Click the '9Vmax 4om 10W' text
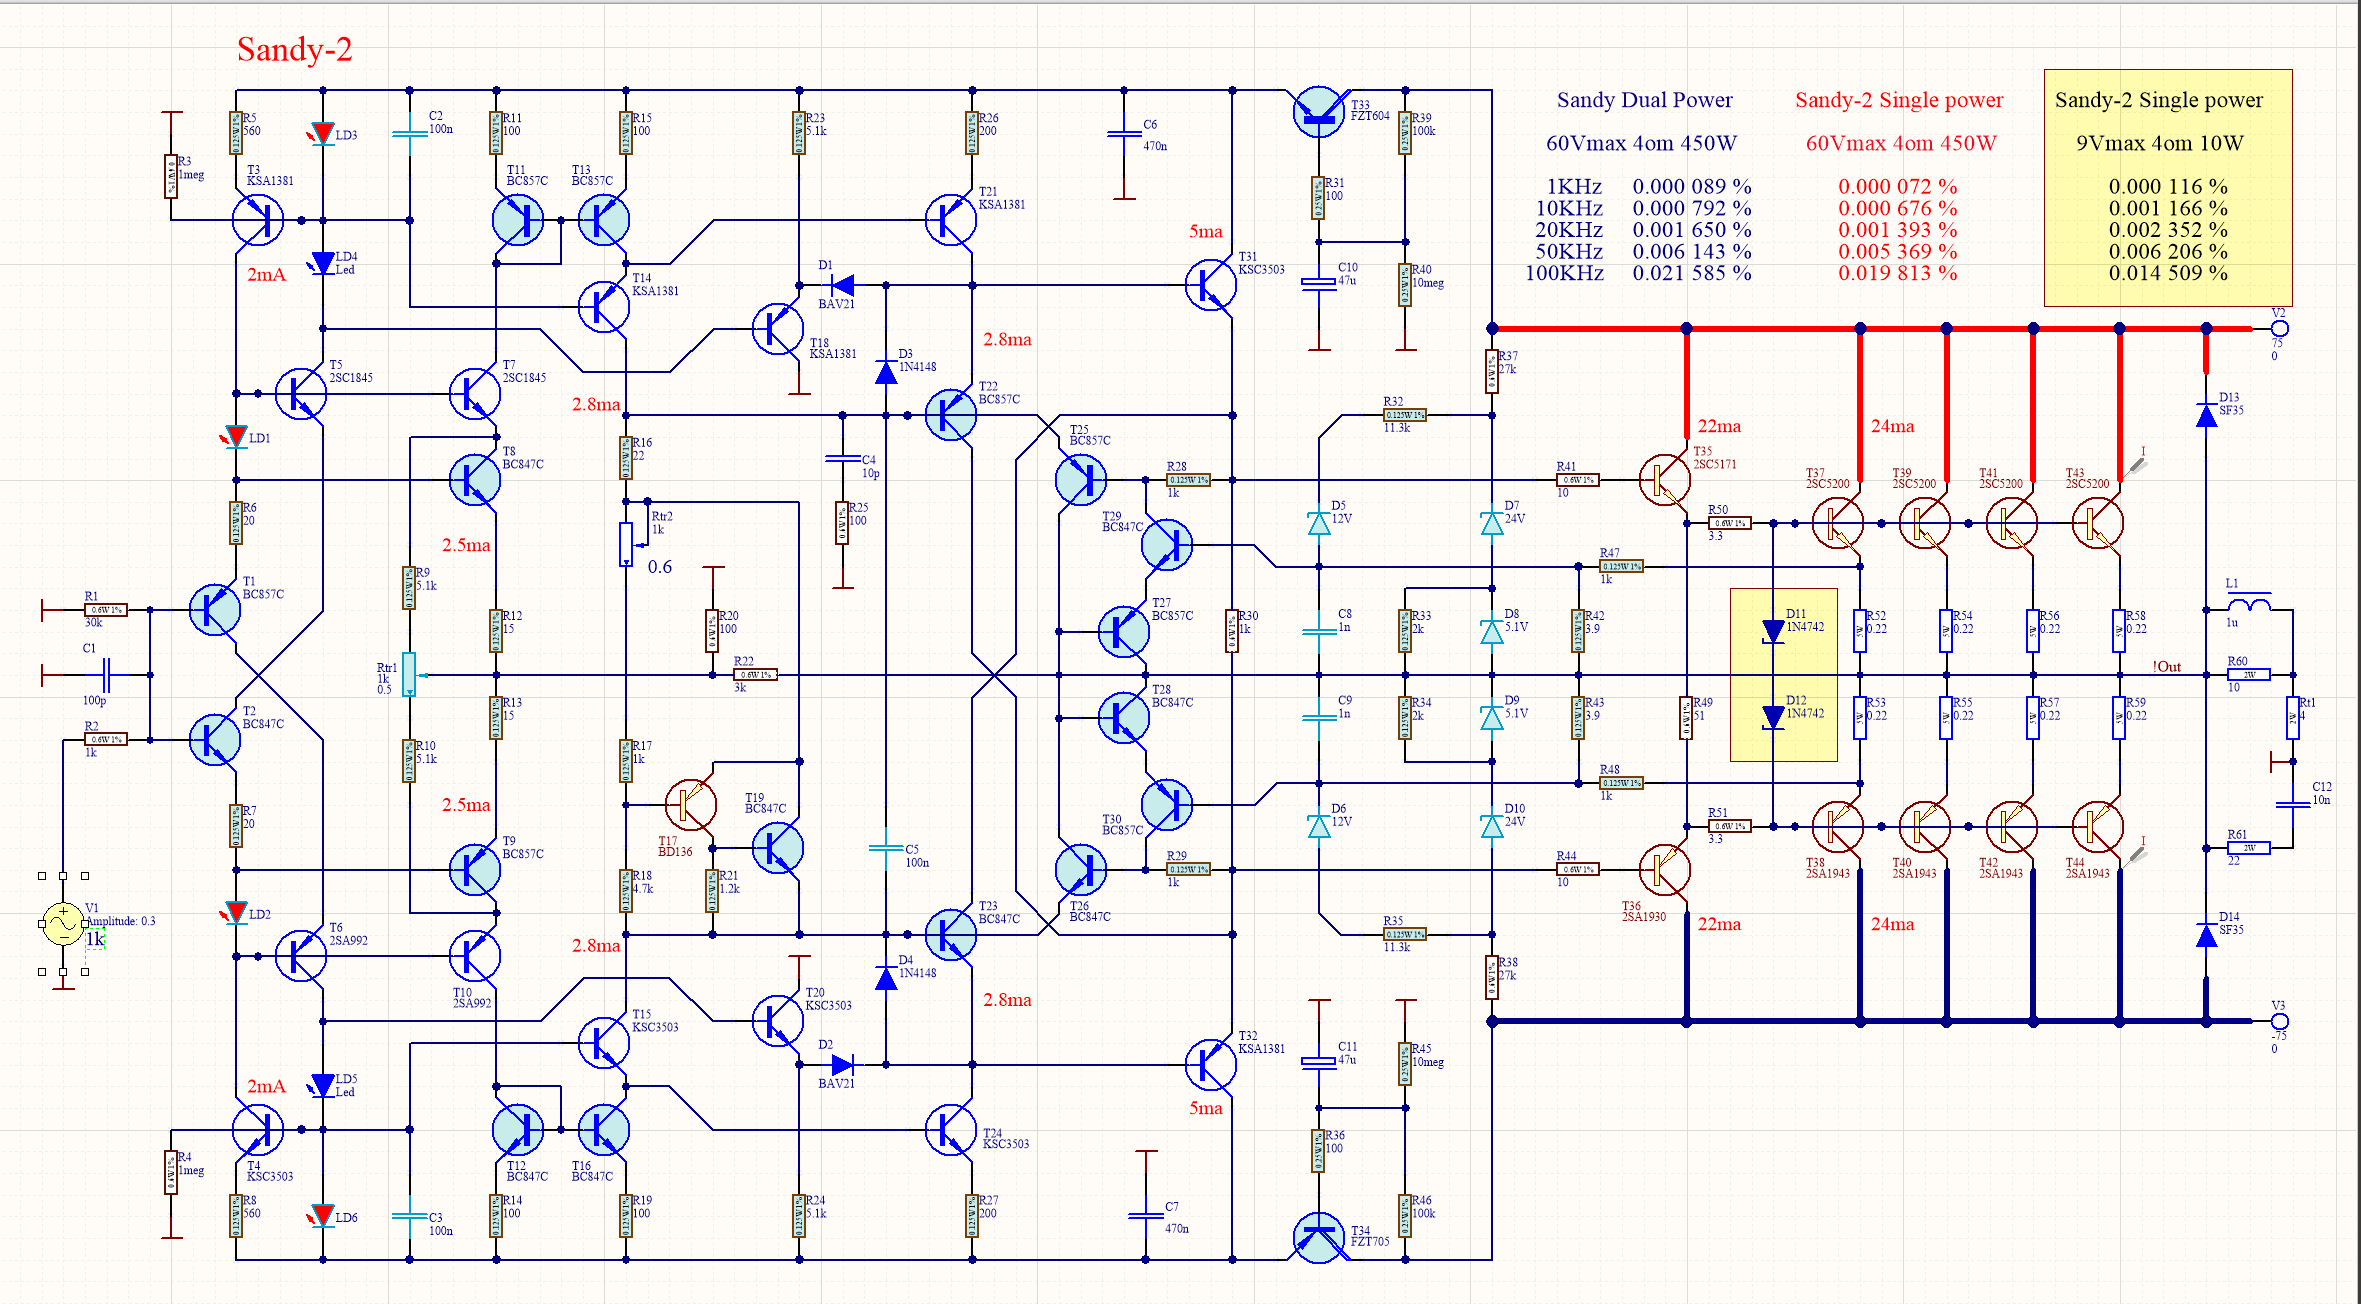 pyautogui.click(x=2160, y=143)
